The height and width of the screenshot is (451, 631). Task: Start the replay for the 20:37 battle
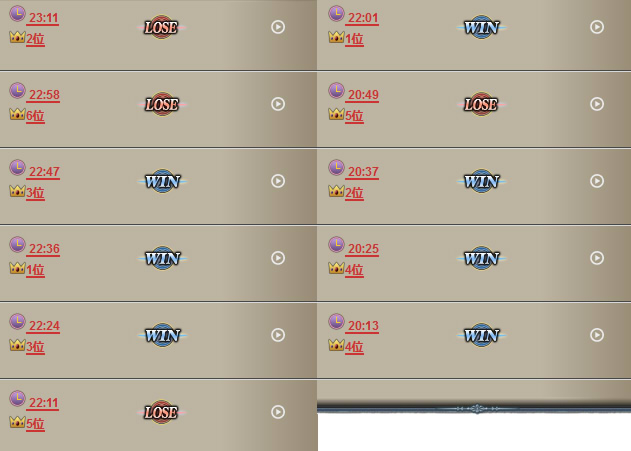coord(596,181)
